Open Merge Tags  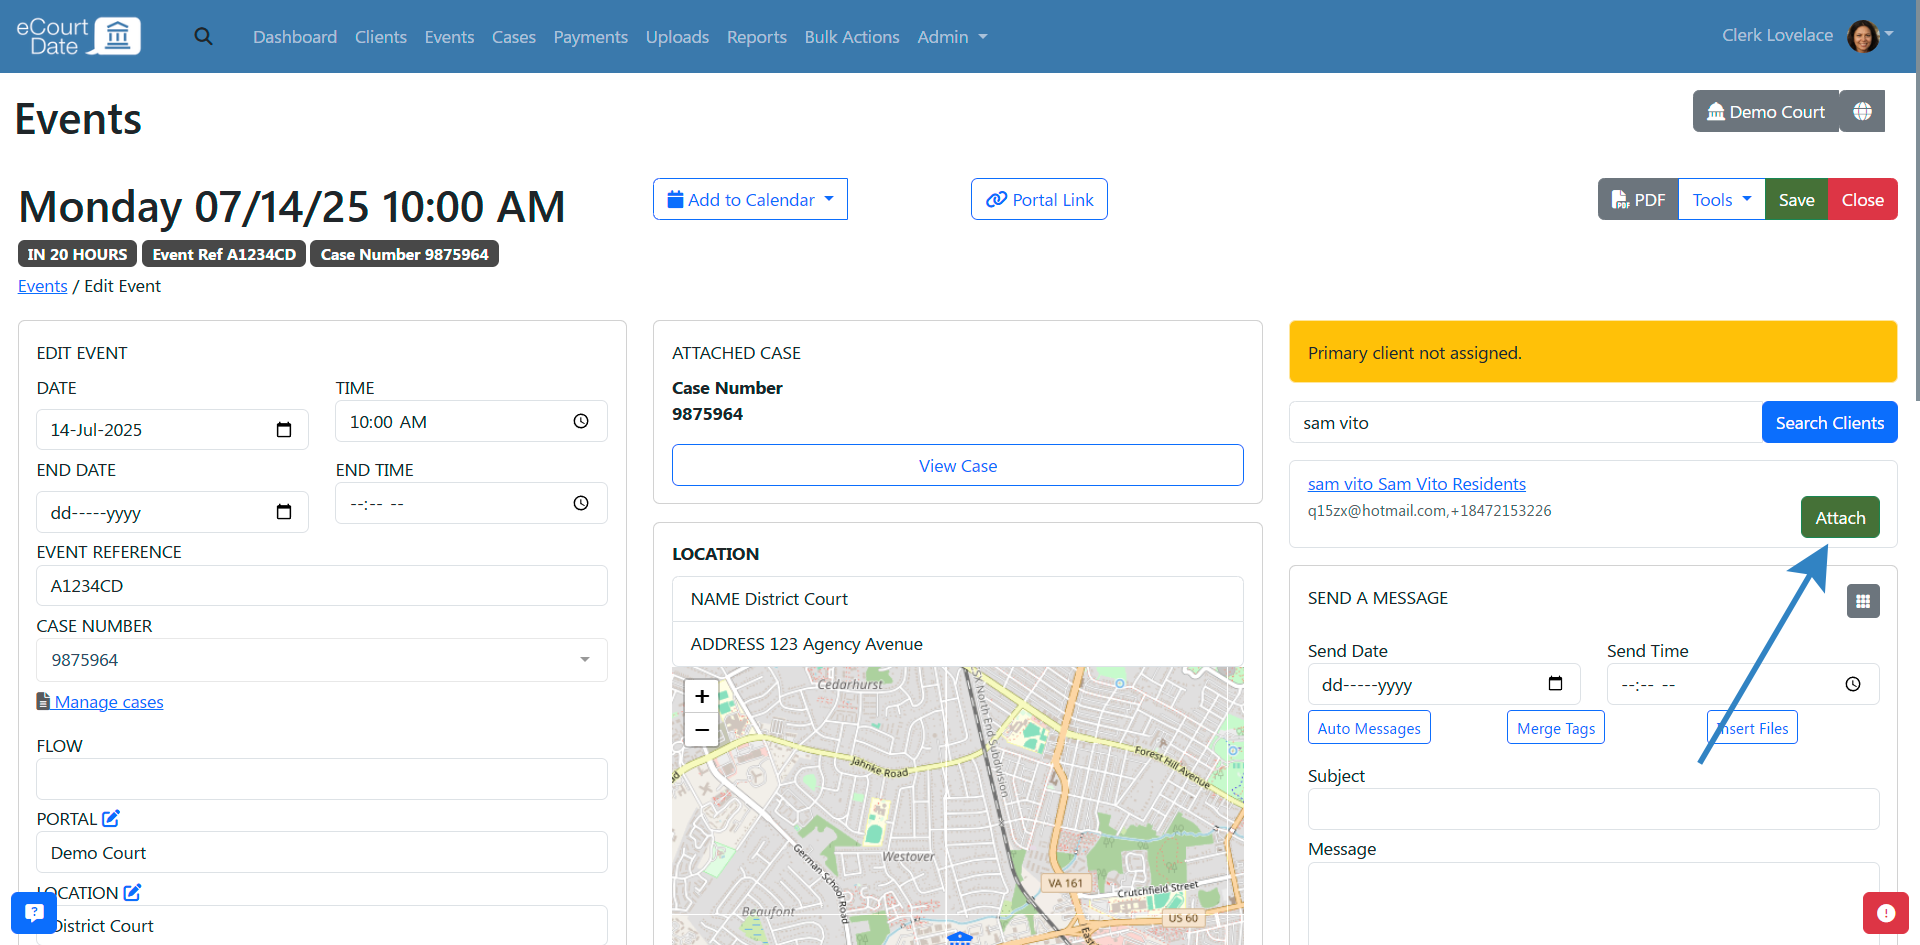pyautogui.click(x=1556, y=728)
